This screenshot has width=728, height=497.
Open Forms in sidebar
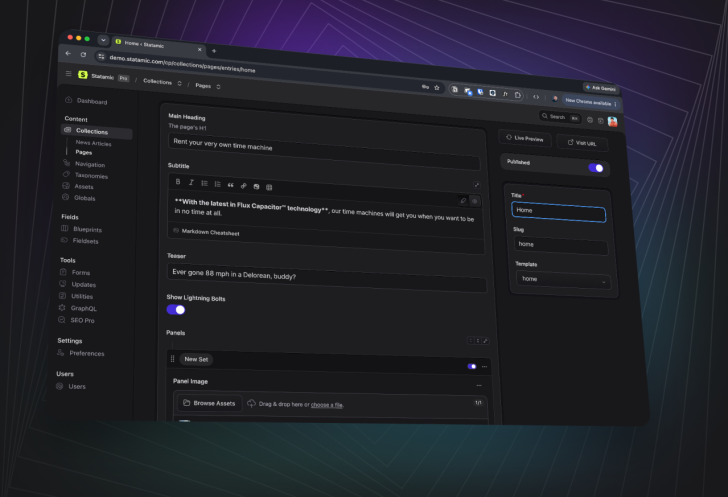[x=75, y=272]
